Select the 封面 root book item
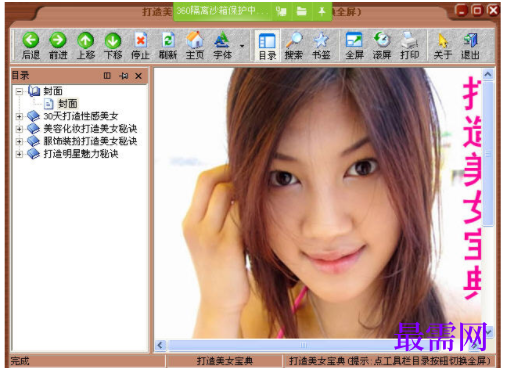The height and width of the screenshot is (368, 506). [53, 91]
